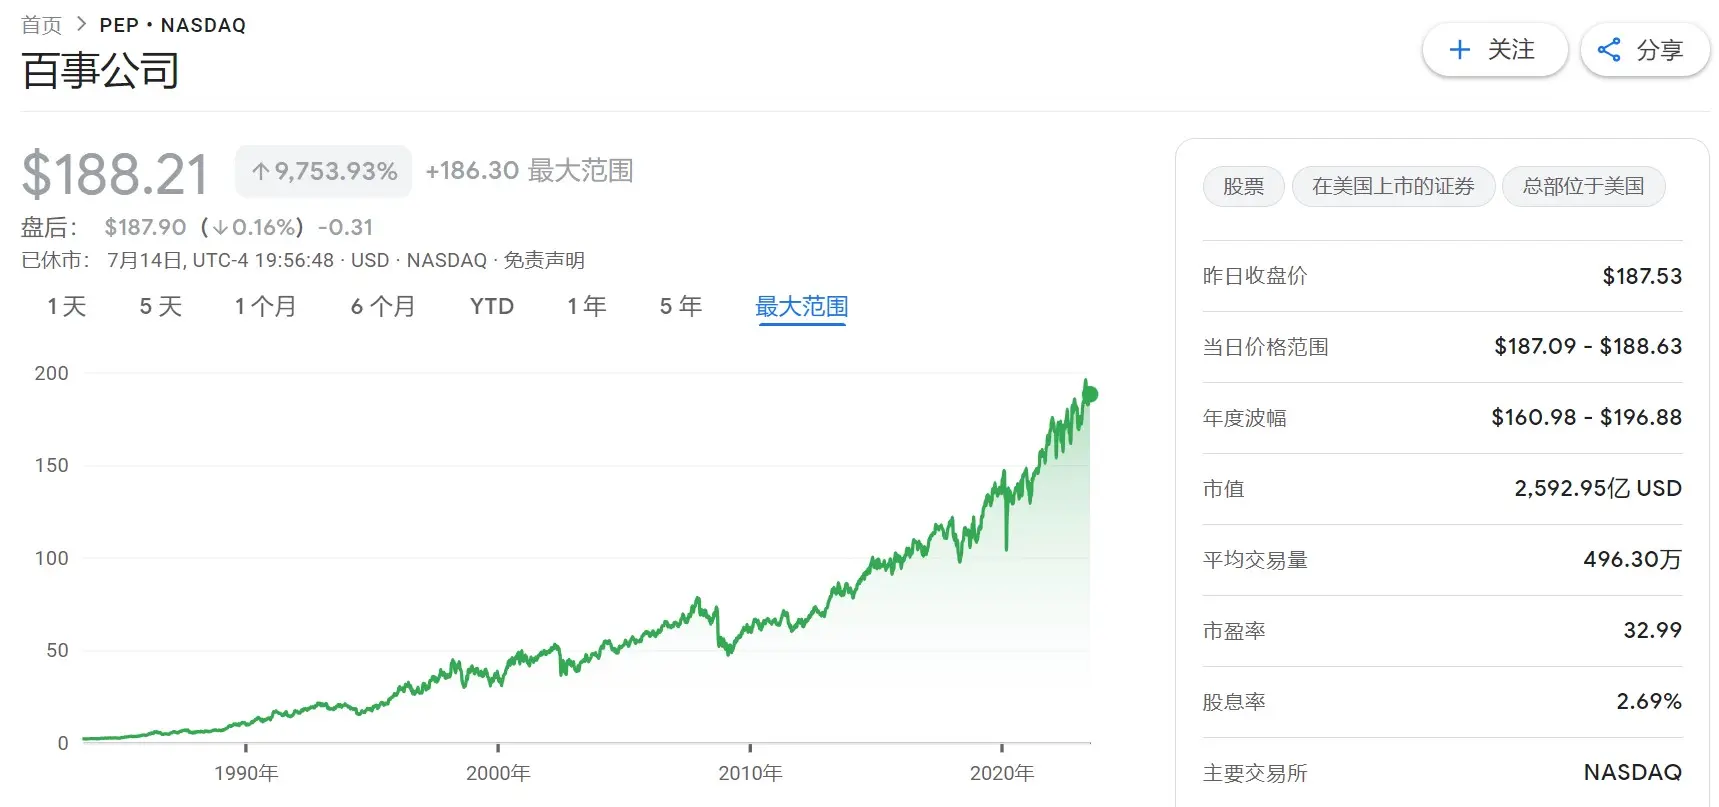Switch chart range to 5天
Image resolution: width=1719 pixels, height=807 pixels.
tap(161, 307)
